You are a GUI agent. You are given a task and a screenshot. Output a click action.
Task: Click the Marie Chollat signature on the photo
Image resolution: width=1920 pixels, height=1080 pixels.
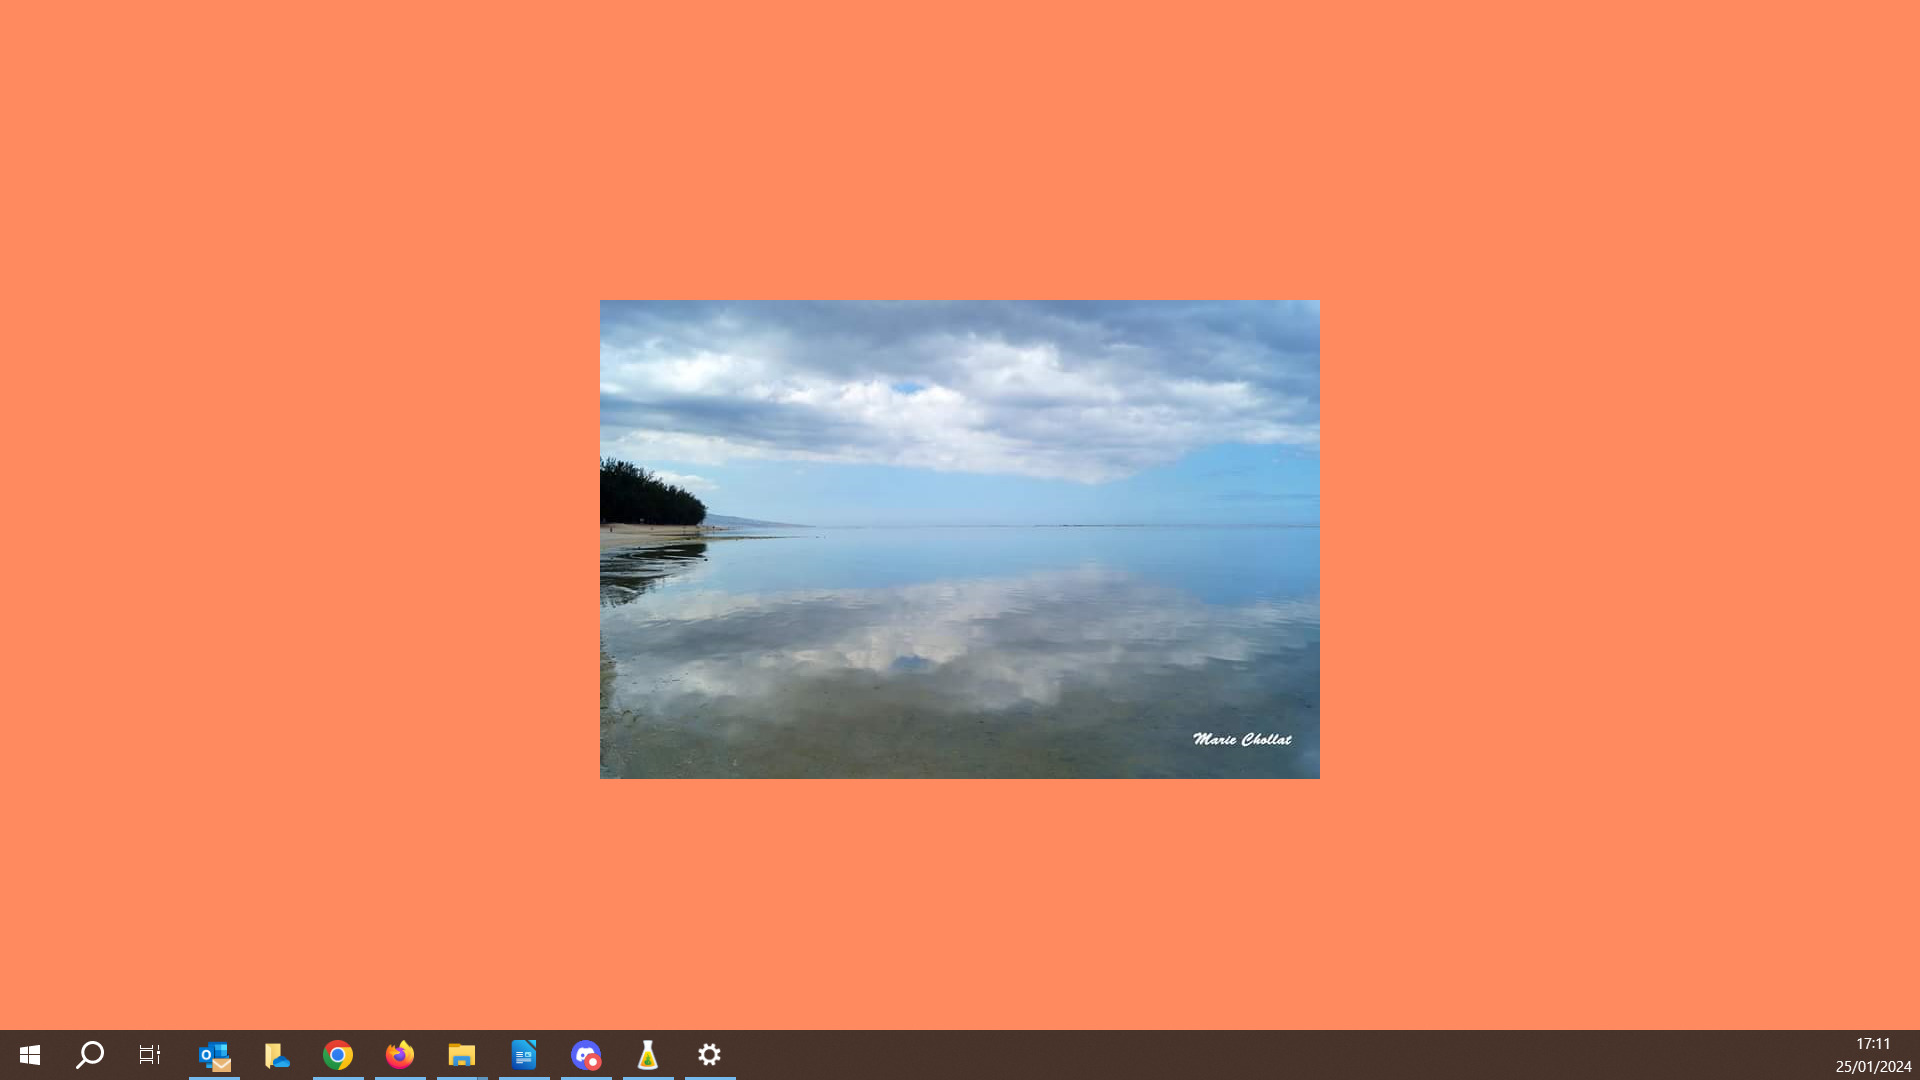(x=1242, y=739)
